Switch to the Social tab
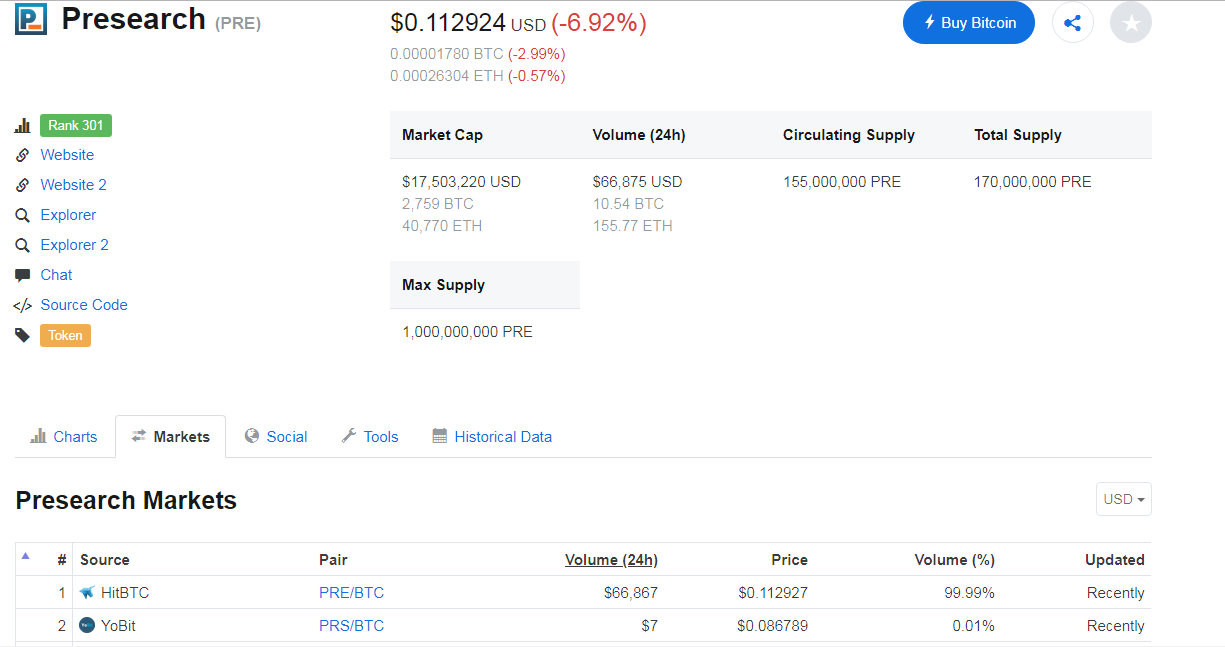Screen dimensions: 1225x647 [x=276, y=437]
